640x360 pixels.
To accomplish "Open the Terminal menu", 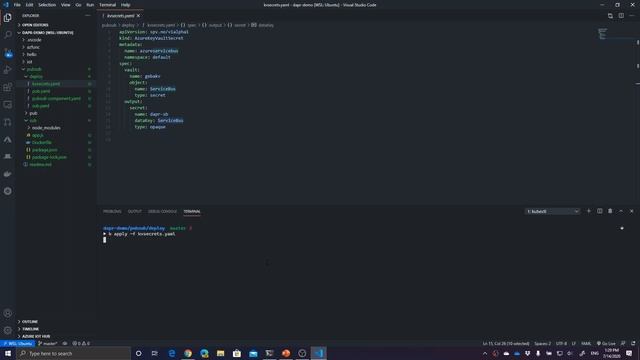I will (107, 5).
